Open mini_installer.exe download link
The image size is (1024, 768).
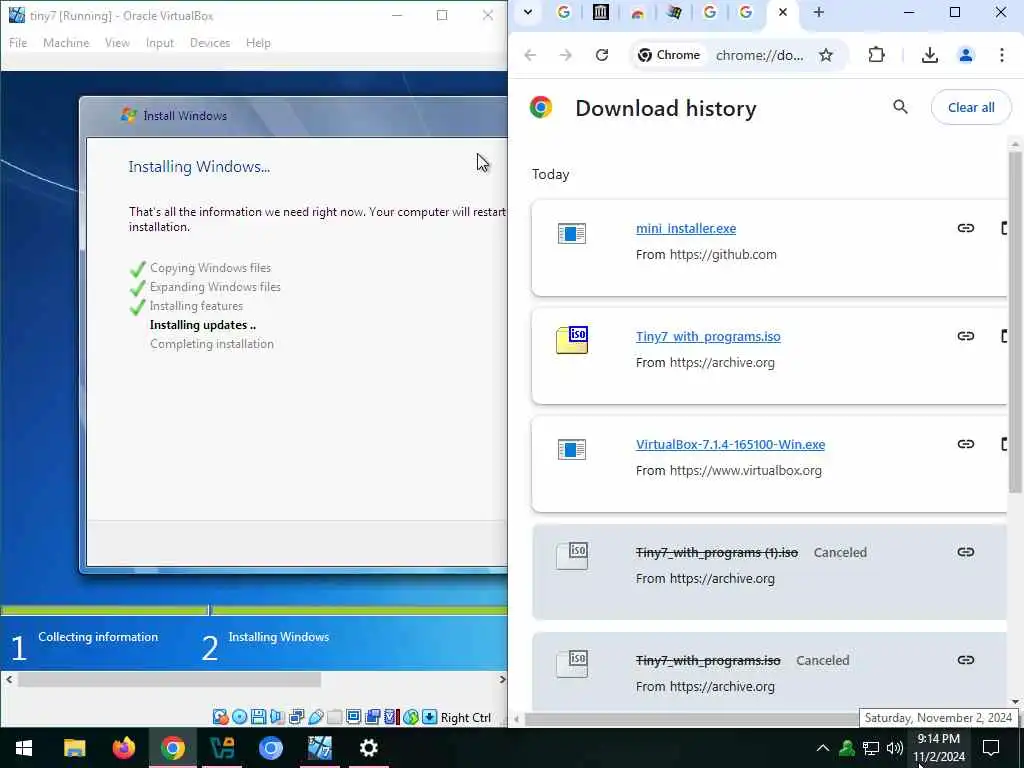point(686,229)
